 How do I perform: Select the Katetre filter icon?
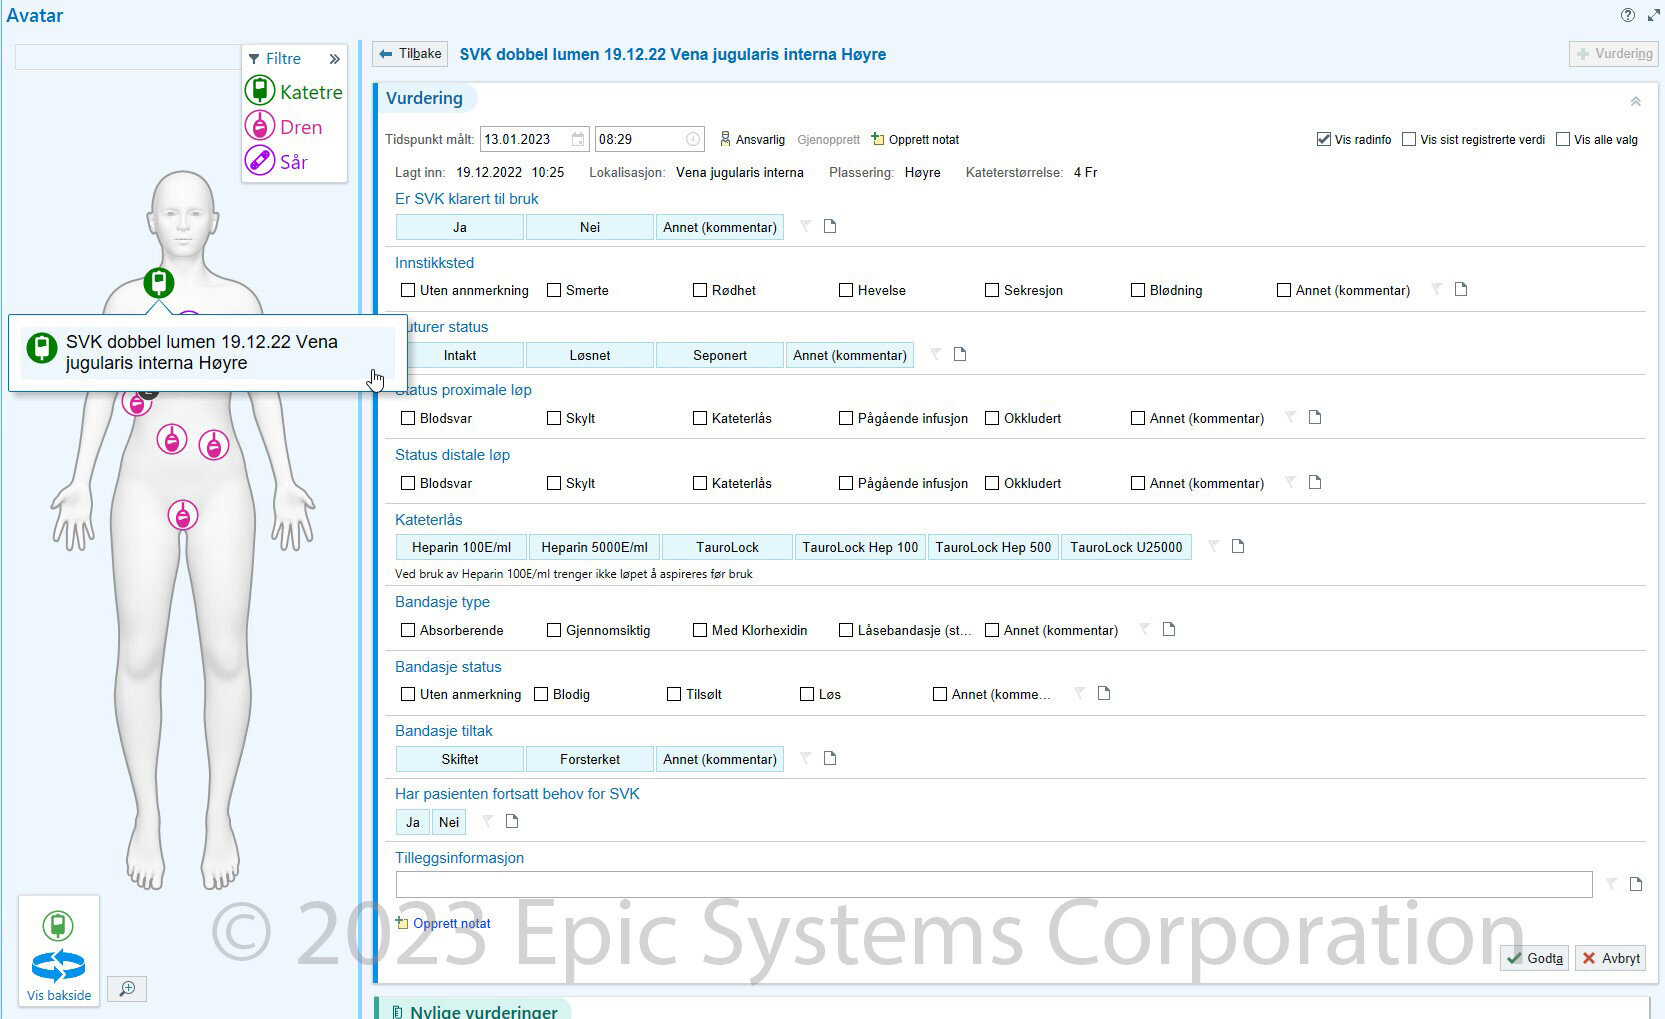pos(260,91)
